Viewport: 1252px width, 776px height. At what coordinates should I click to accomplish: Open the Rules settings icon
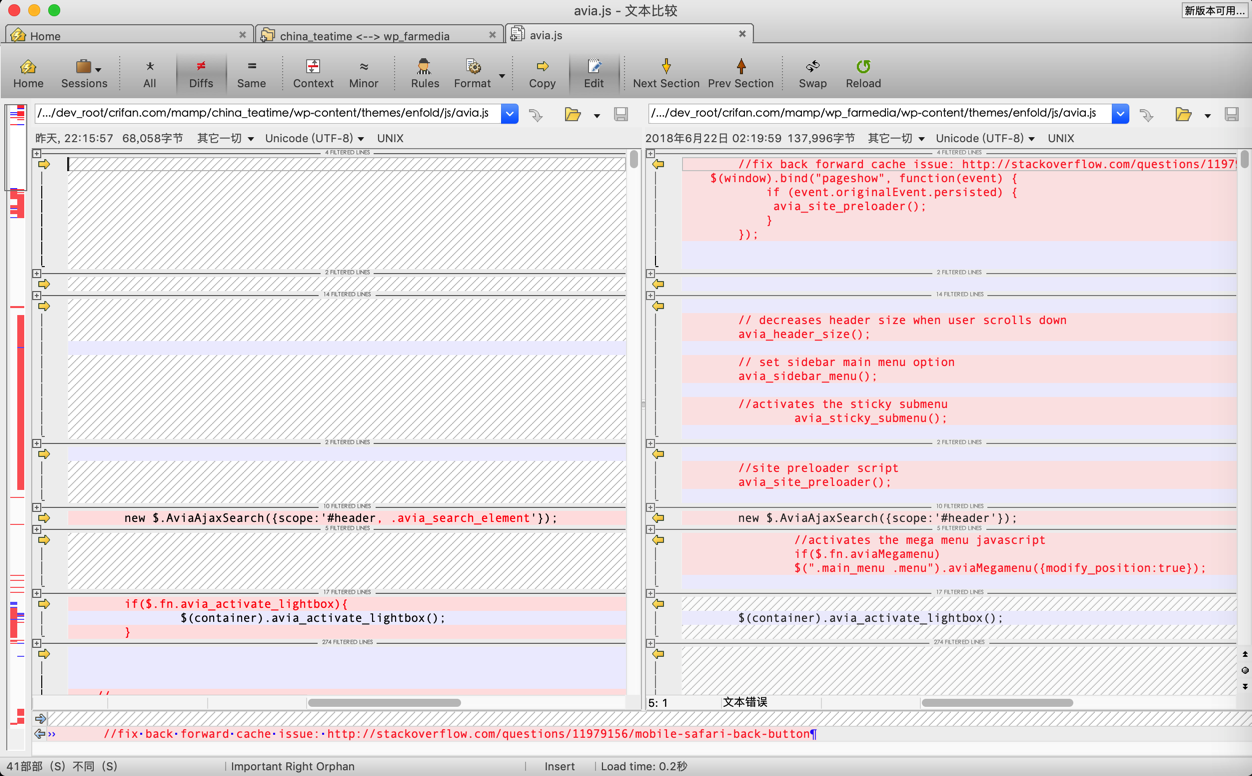click(424, 72)
